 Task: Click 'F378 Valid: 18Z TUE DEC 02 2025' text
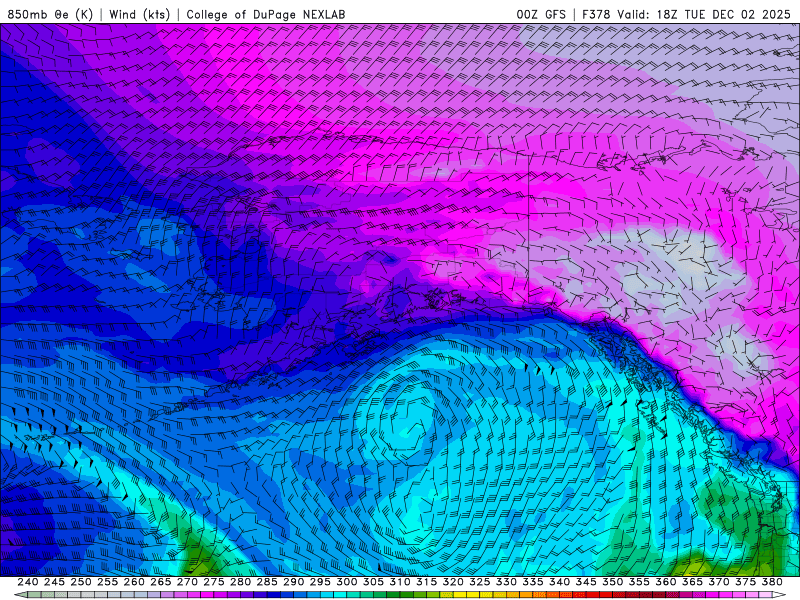[686, 14]
